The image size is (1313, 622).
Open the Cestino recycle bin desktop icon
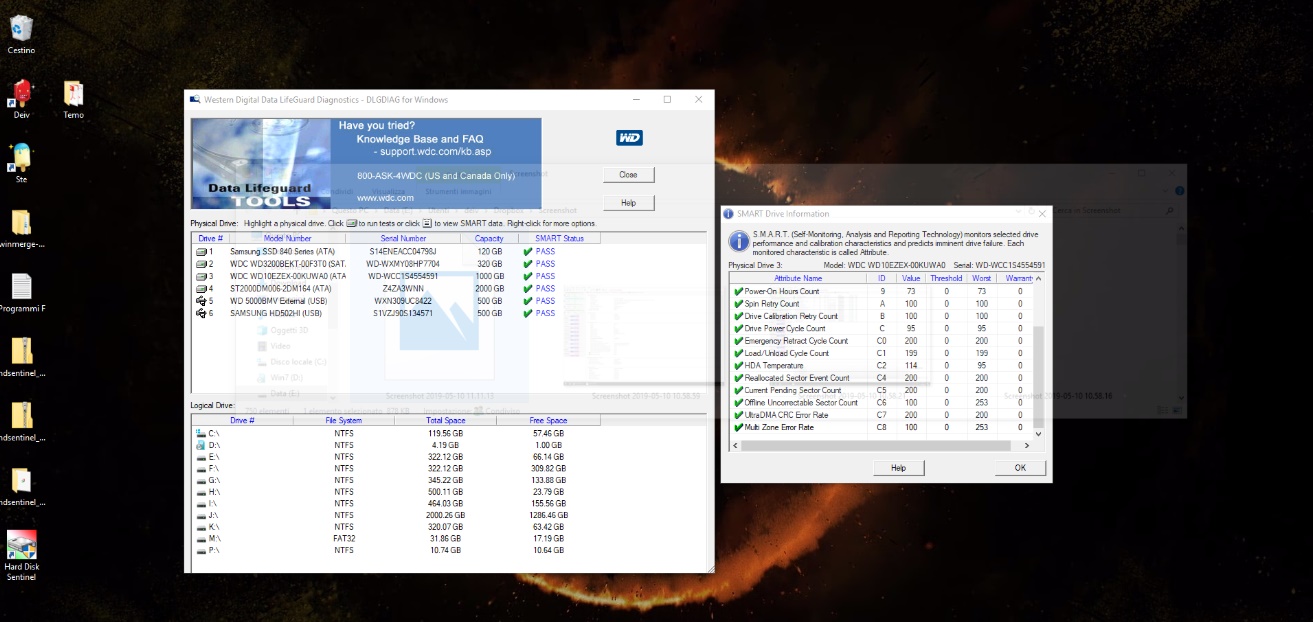pos(21,27)
